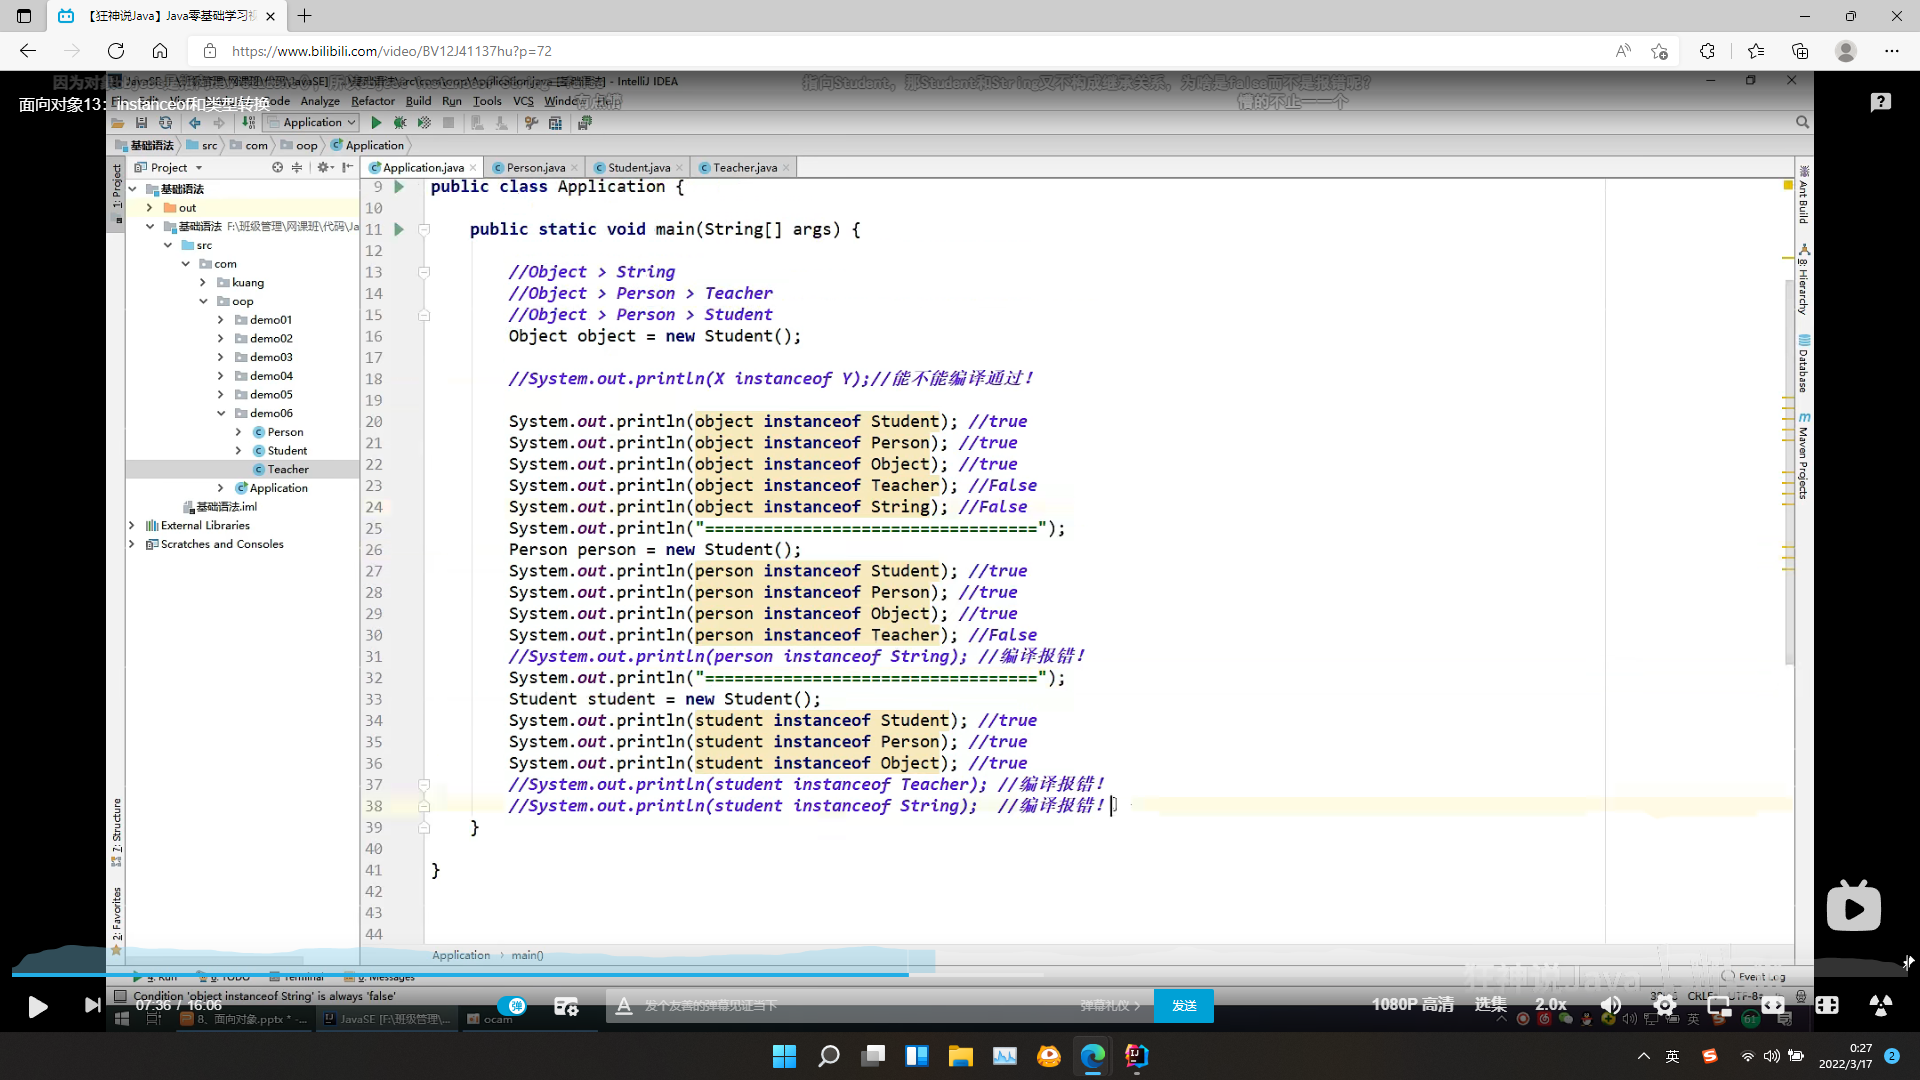Play the Bilibili video

tap(38, 1006)
